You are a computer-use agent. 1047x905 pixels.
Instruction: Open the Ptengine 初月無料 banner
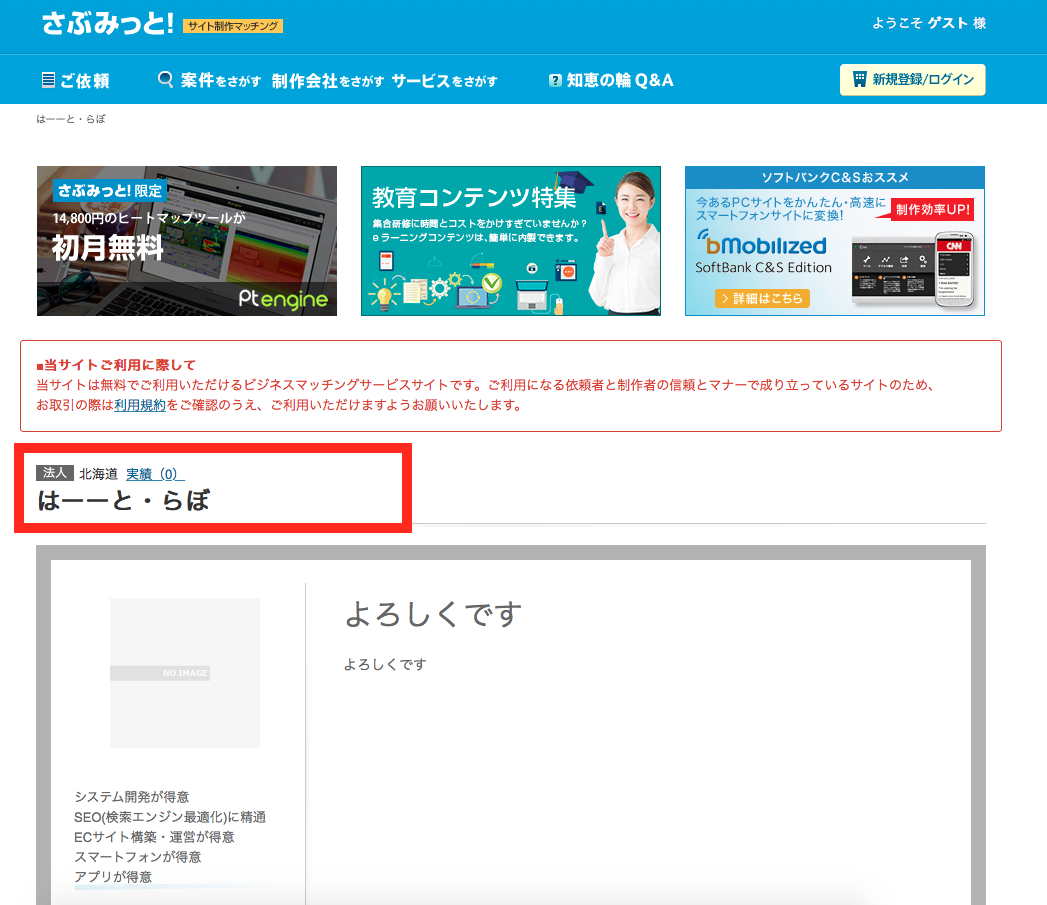pyautogui.click(x=187, y=241)
